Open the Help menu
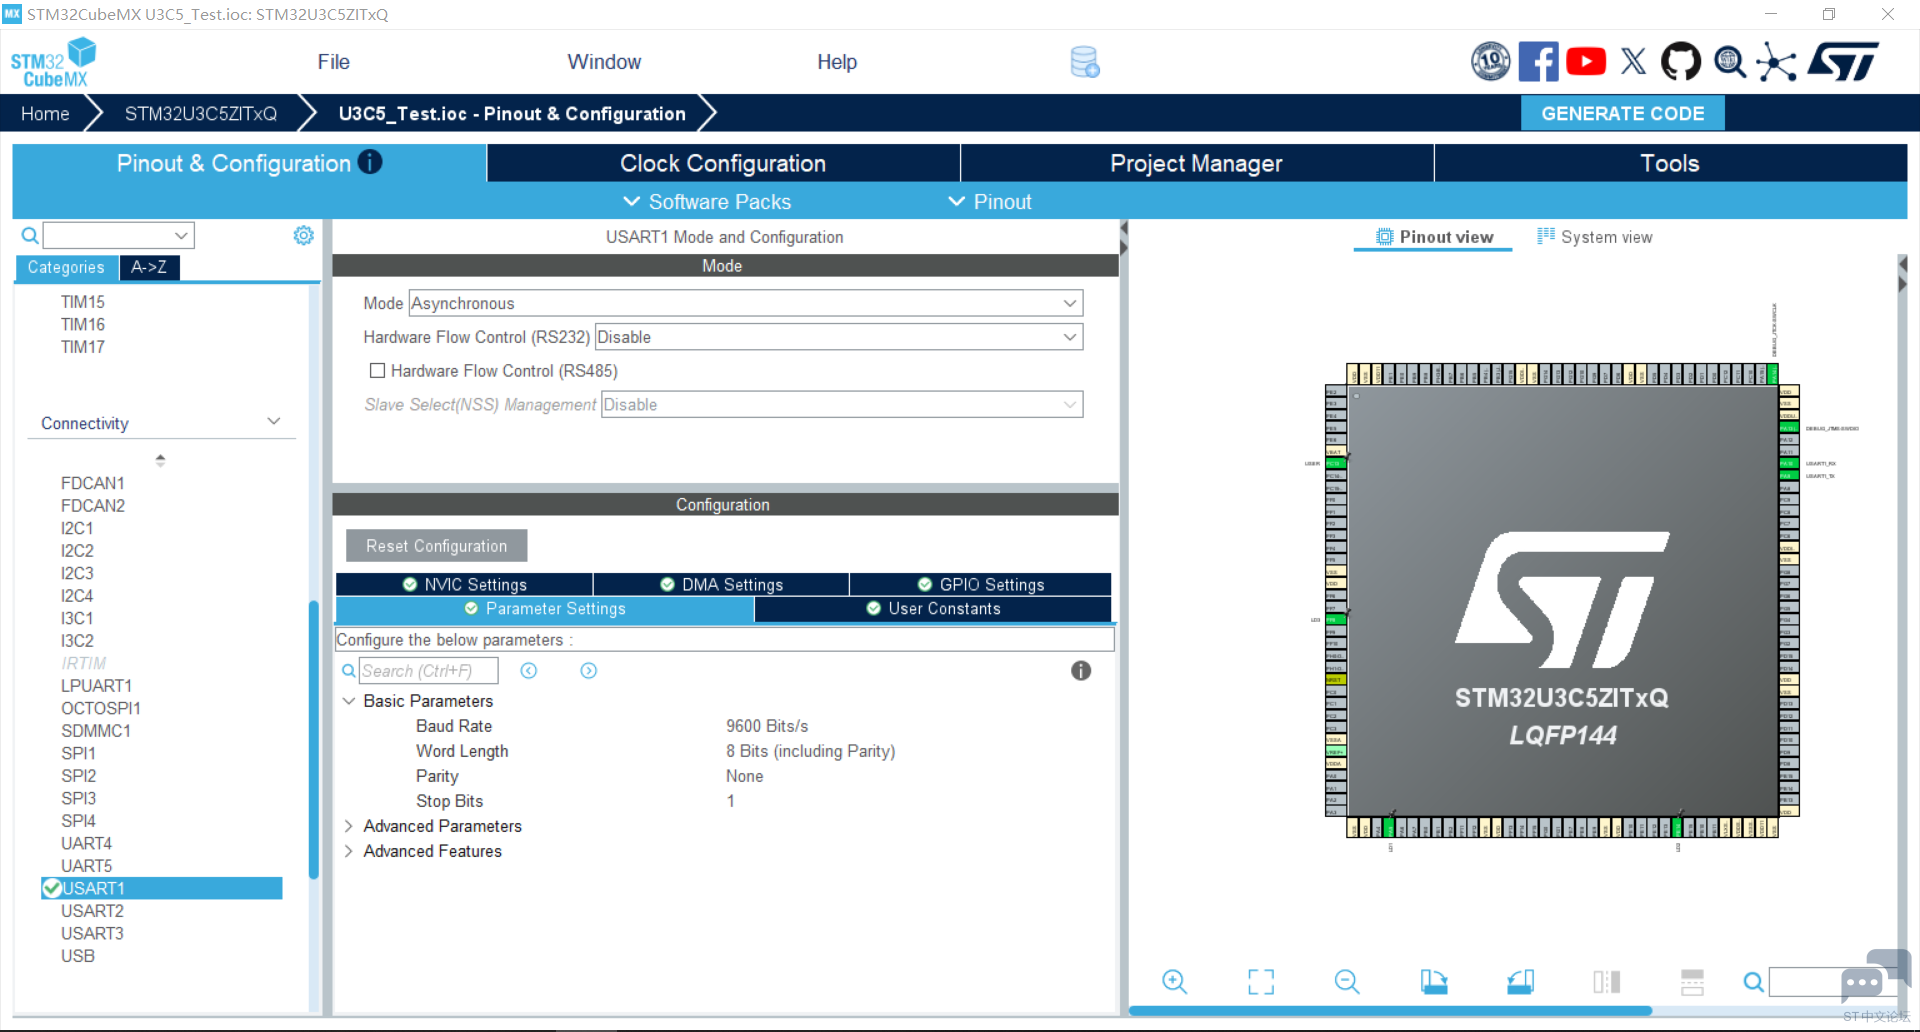The image size is (1920, 1032). pos(837,62)
